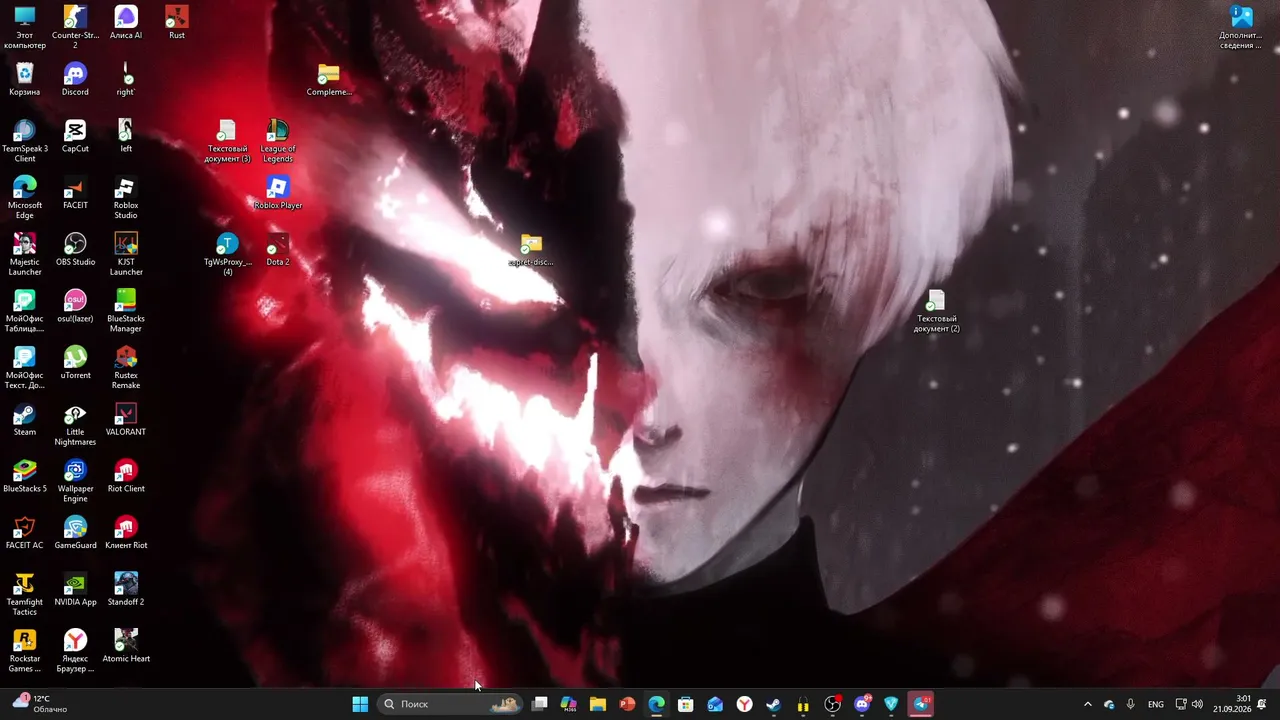
Task: Select the Little Nightmares icon
Action: point(75,425)
